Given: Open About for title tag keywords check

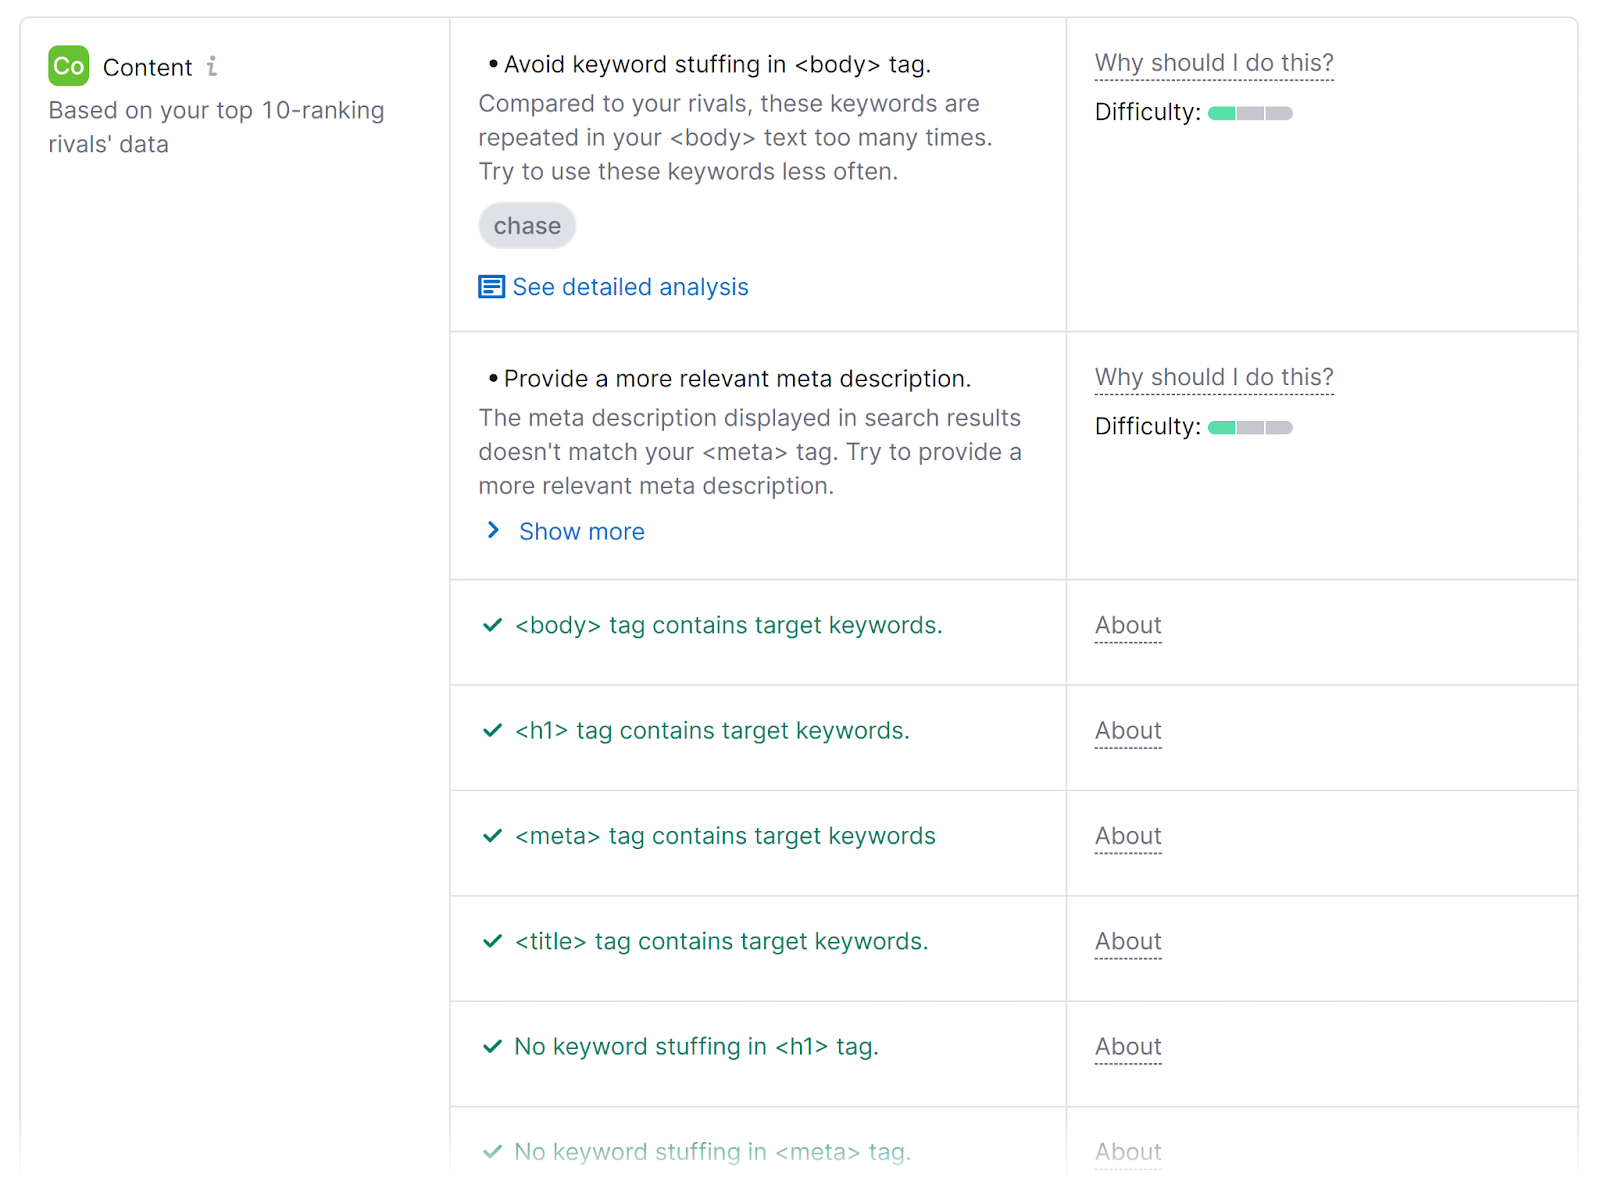Looking at the screenshot, I should pos(1127,941).
